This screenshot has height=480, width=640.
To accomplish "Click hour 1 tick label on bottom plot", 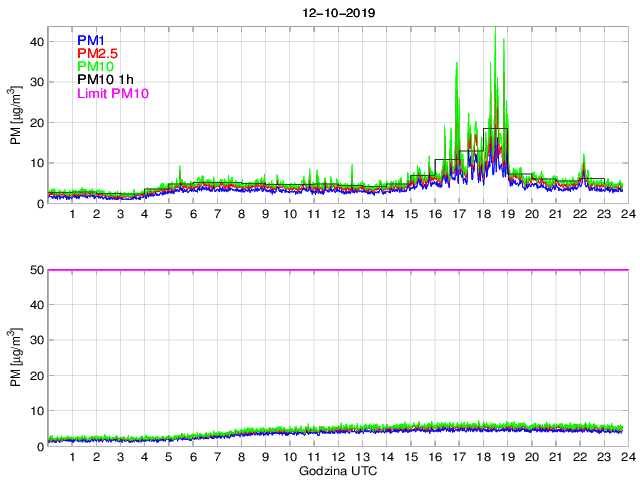I will (73, 457).
